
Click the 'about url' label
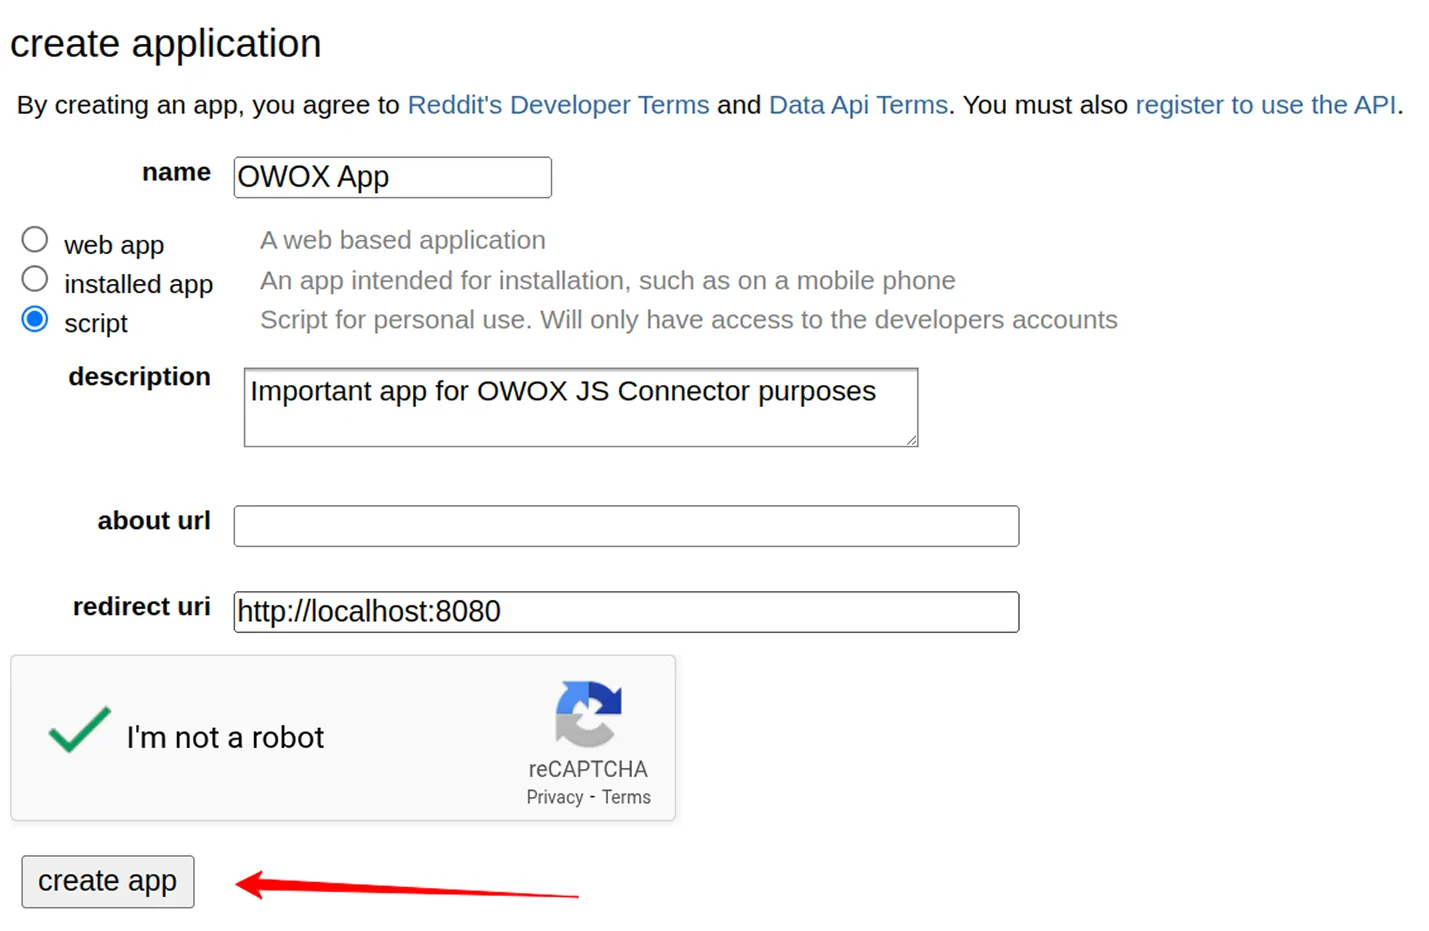(154, 521)
